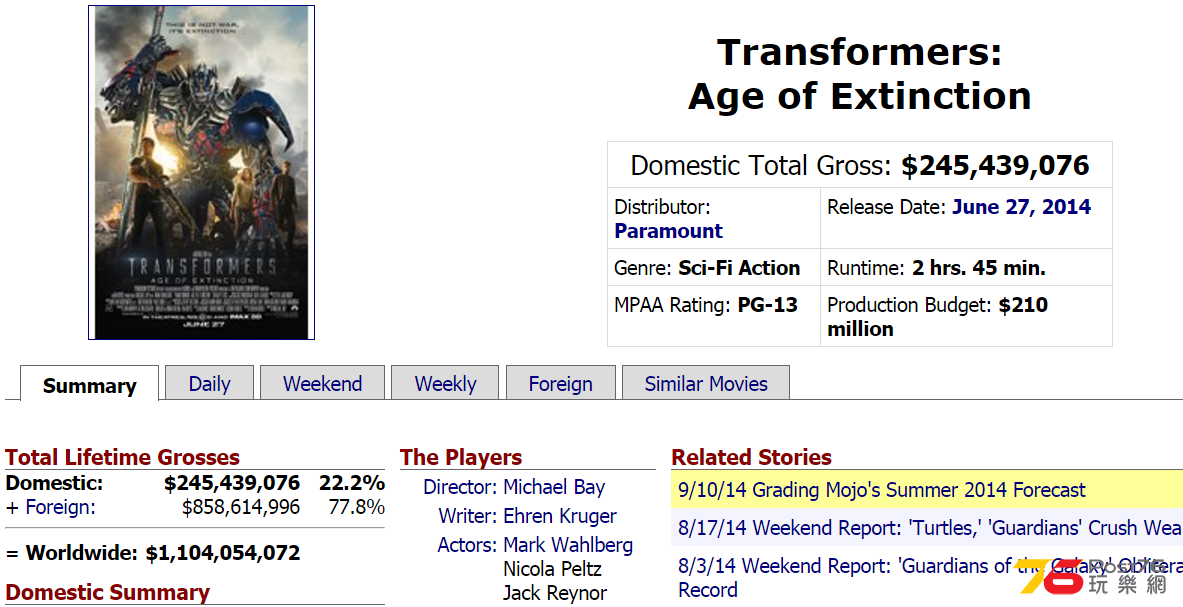1183x607 pixels.
Task: Click the Foreign gross link
Action: (60, 507)
